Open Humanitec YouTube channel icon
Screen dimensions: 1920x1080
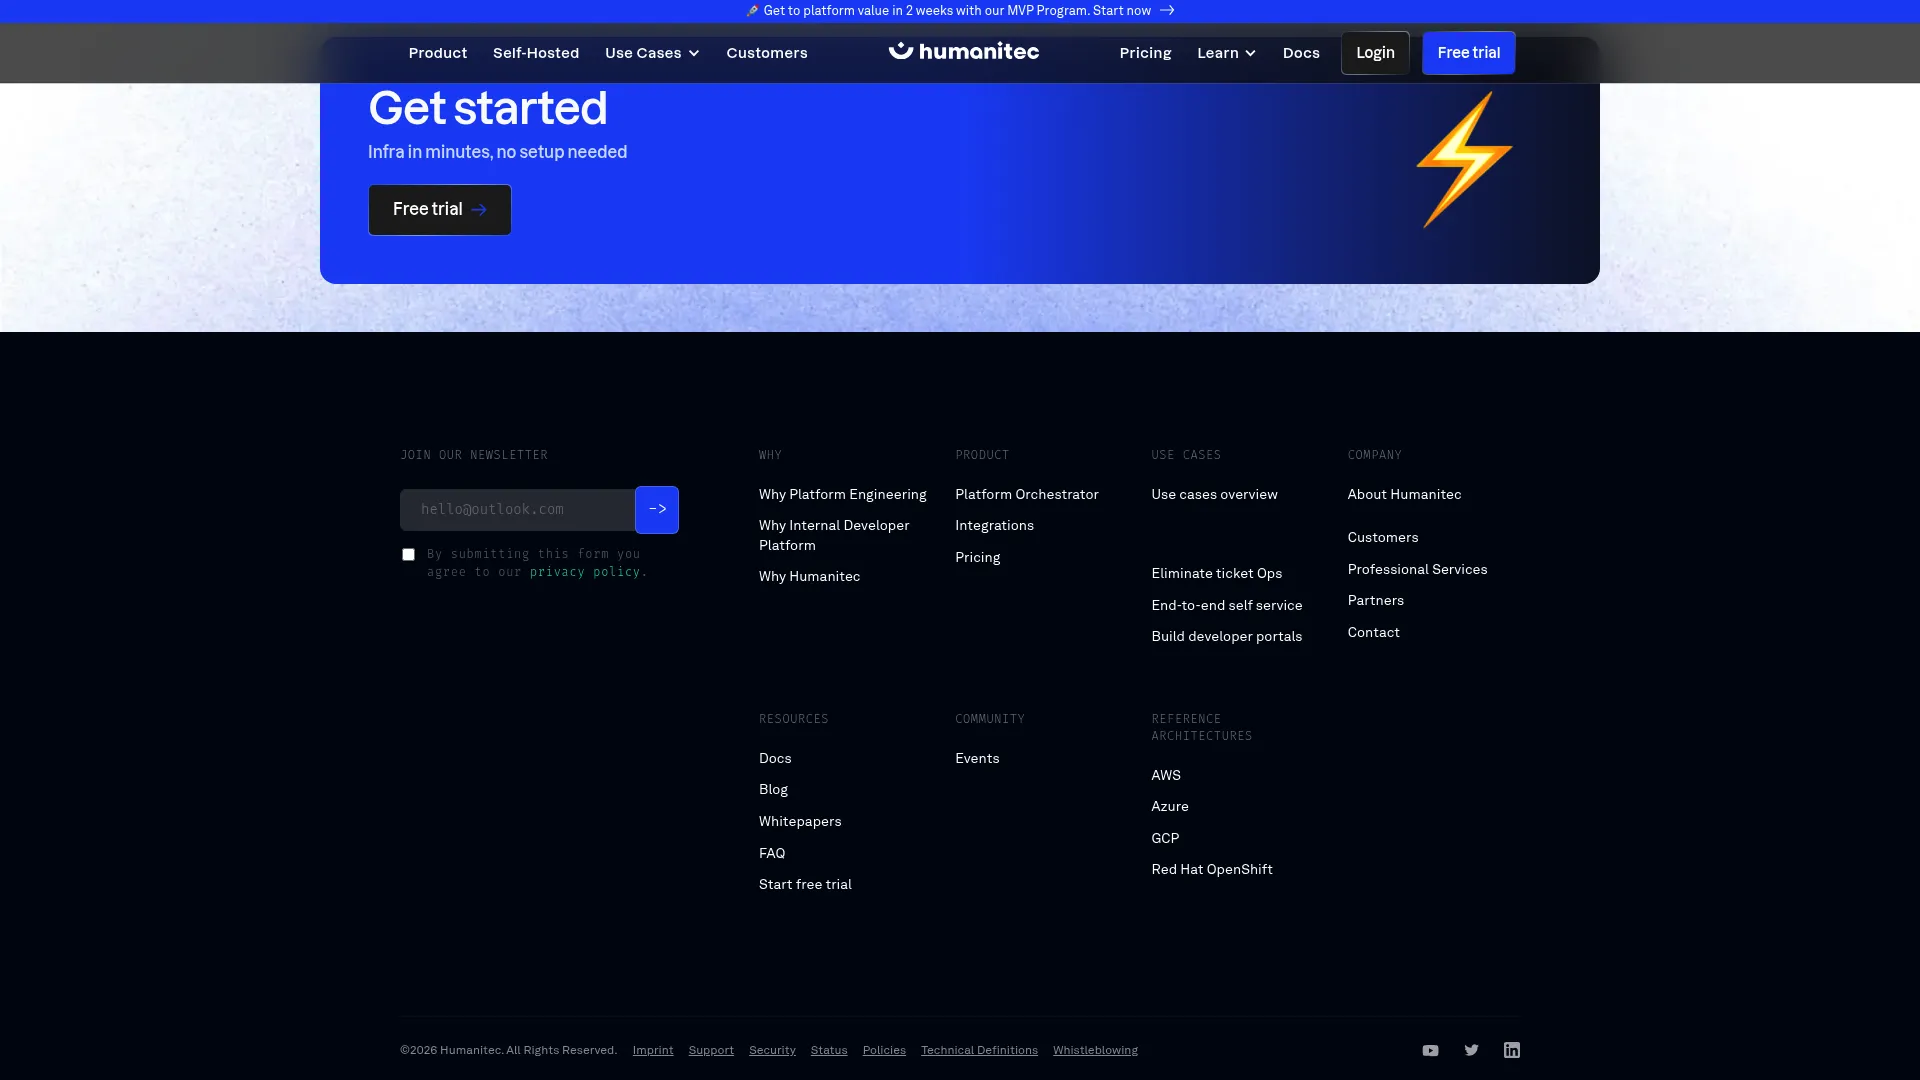click(1430, 1050)
